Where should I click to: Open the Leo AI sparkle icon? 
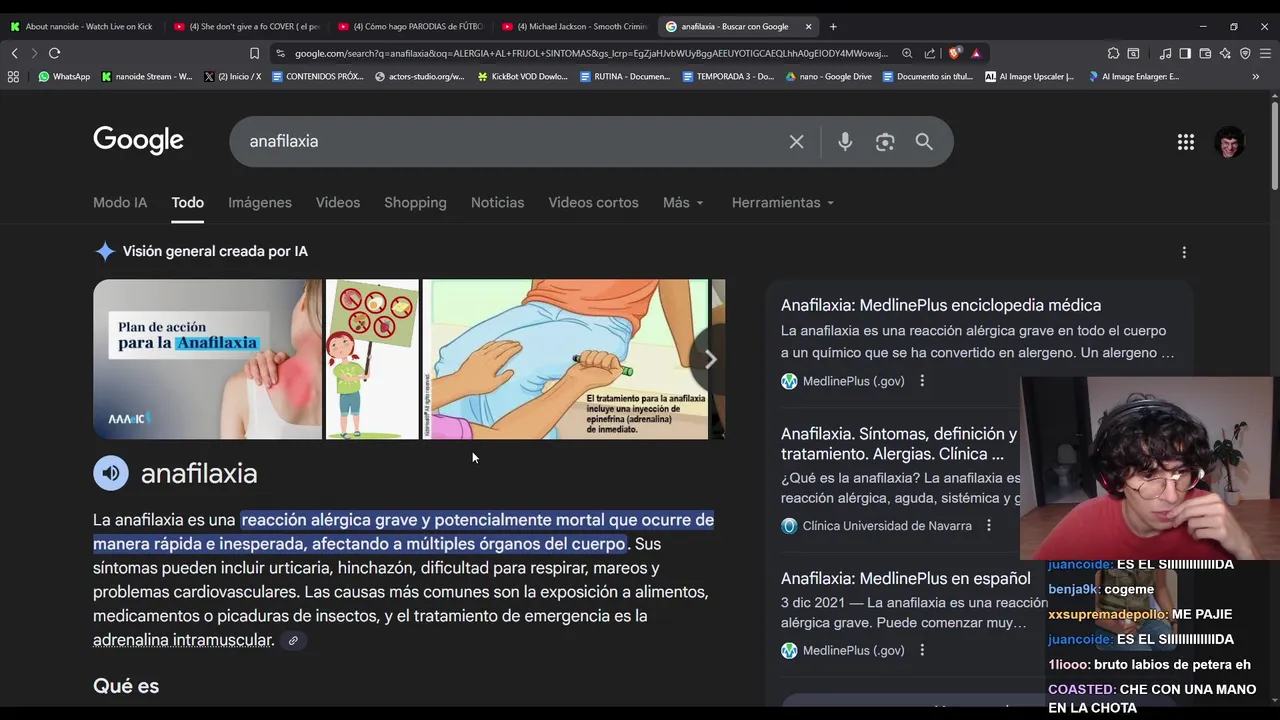point(1225,53)
